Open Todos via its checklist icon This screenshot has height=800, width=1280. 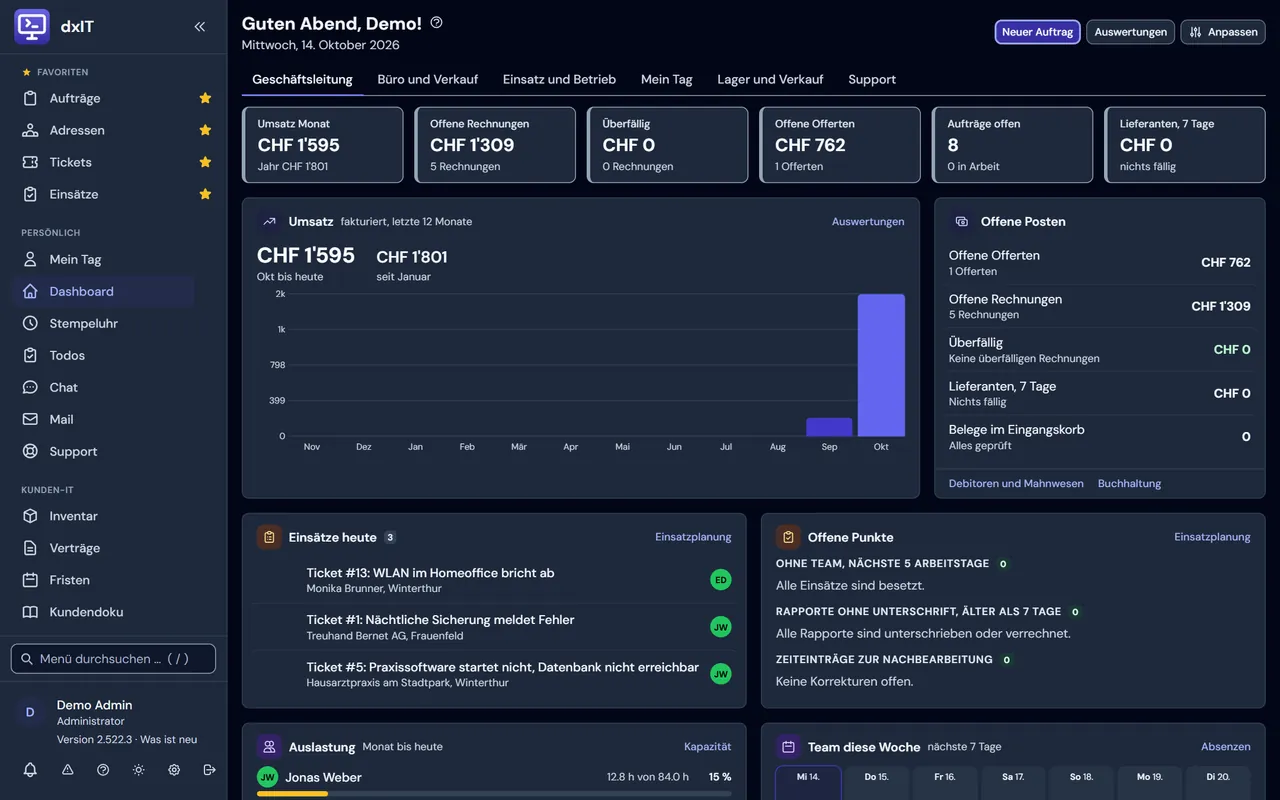(x=30, y=355)
